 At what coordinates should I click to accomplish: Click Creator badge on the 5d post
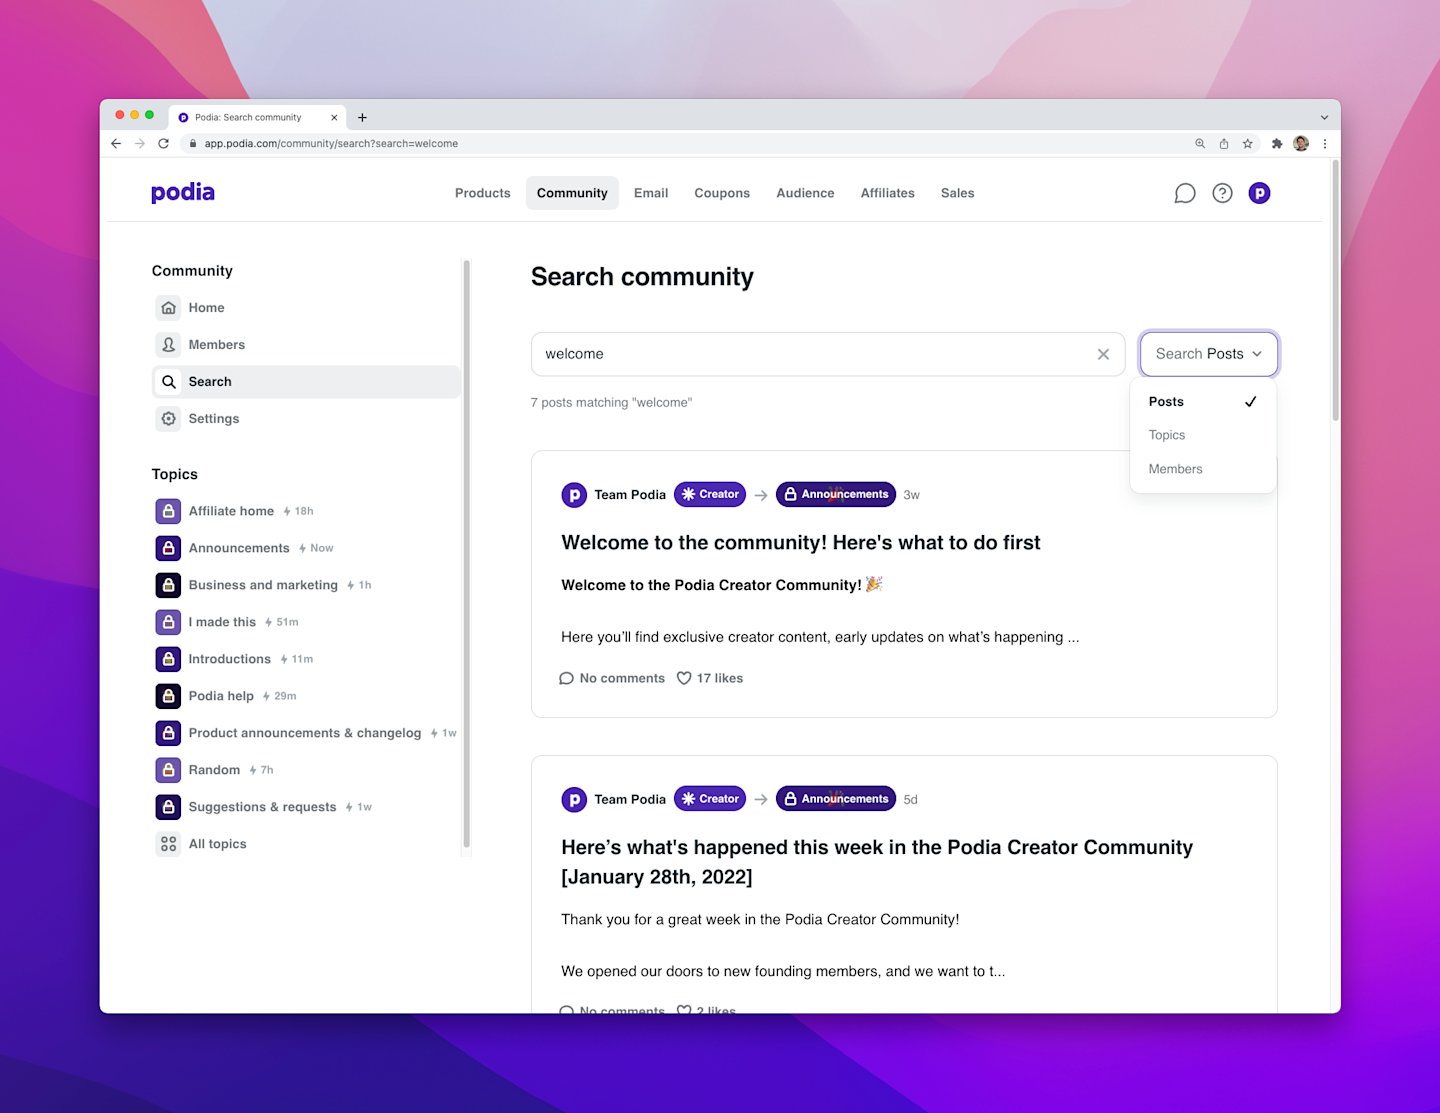point(710,799)
